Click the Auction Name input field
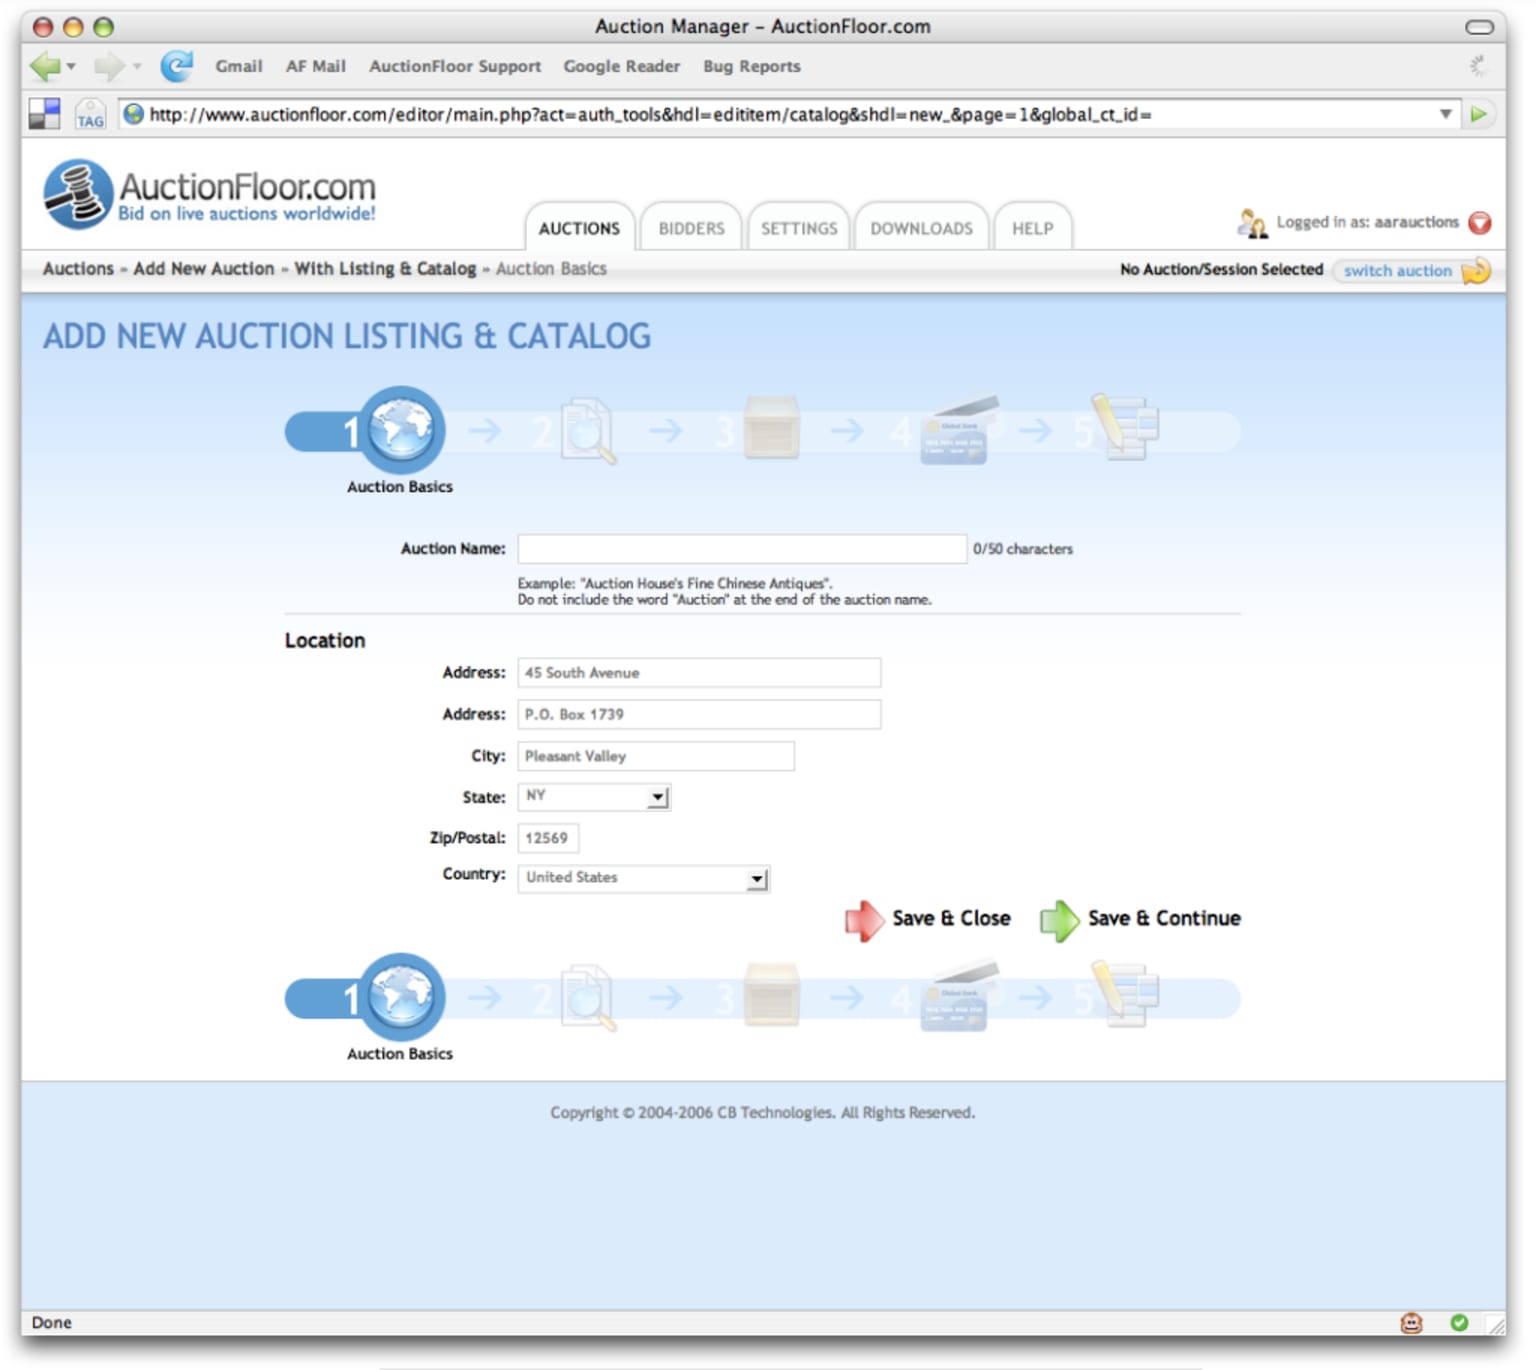 (742, 548)
